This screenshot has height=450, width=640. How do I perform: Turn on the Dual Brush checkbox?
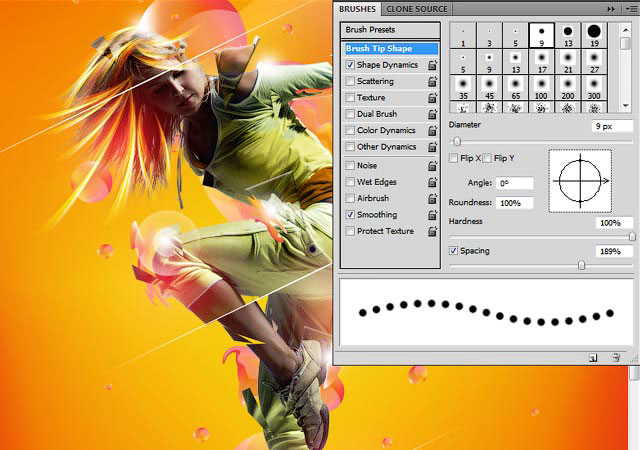coord(350,114)
